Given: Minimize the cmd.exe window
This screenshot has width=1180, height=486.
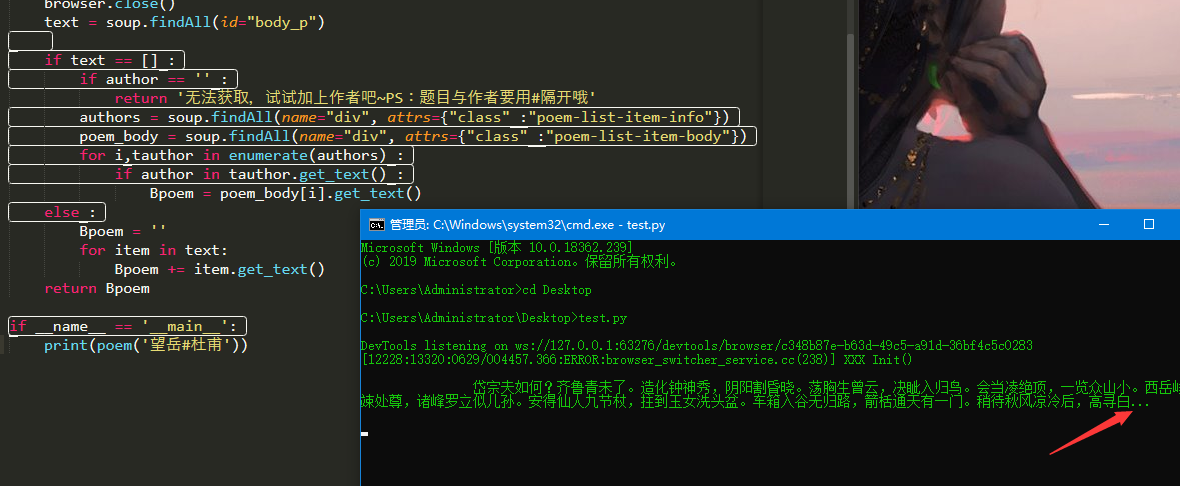Looking at the screenshot, I should tap(1103, 224).
